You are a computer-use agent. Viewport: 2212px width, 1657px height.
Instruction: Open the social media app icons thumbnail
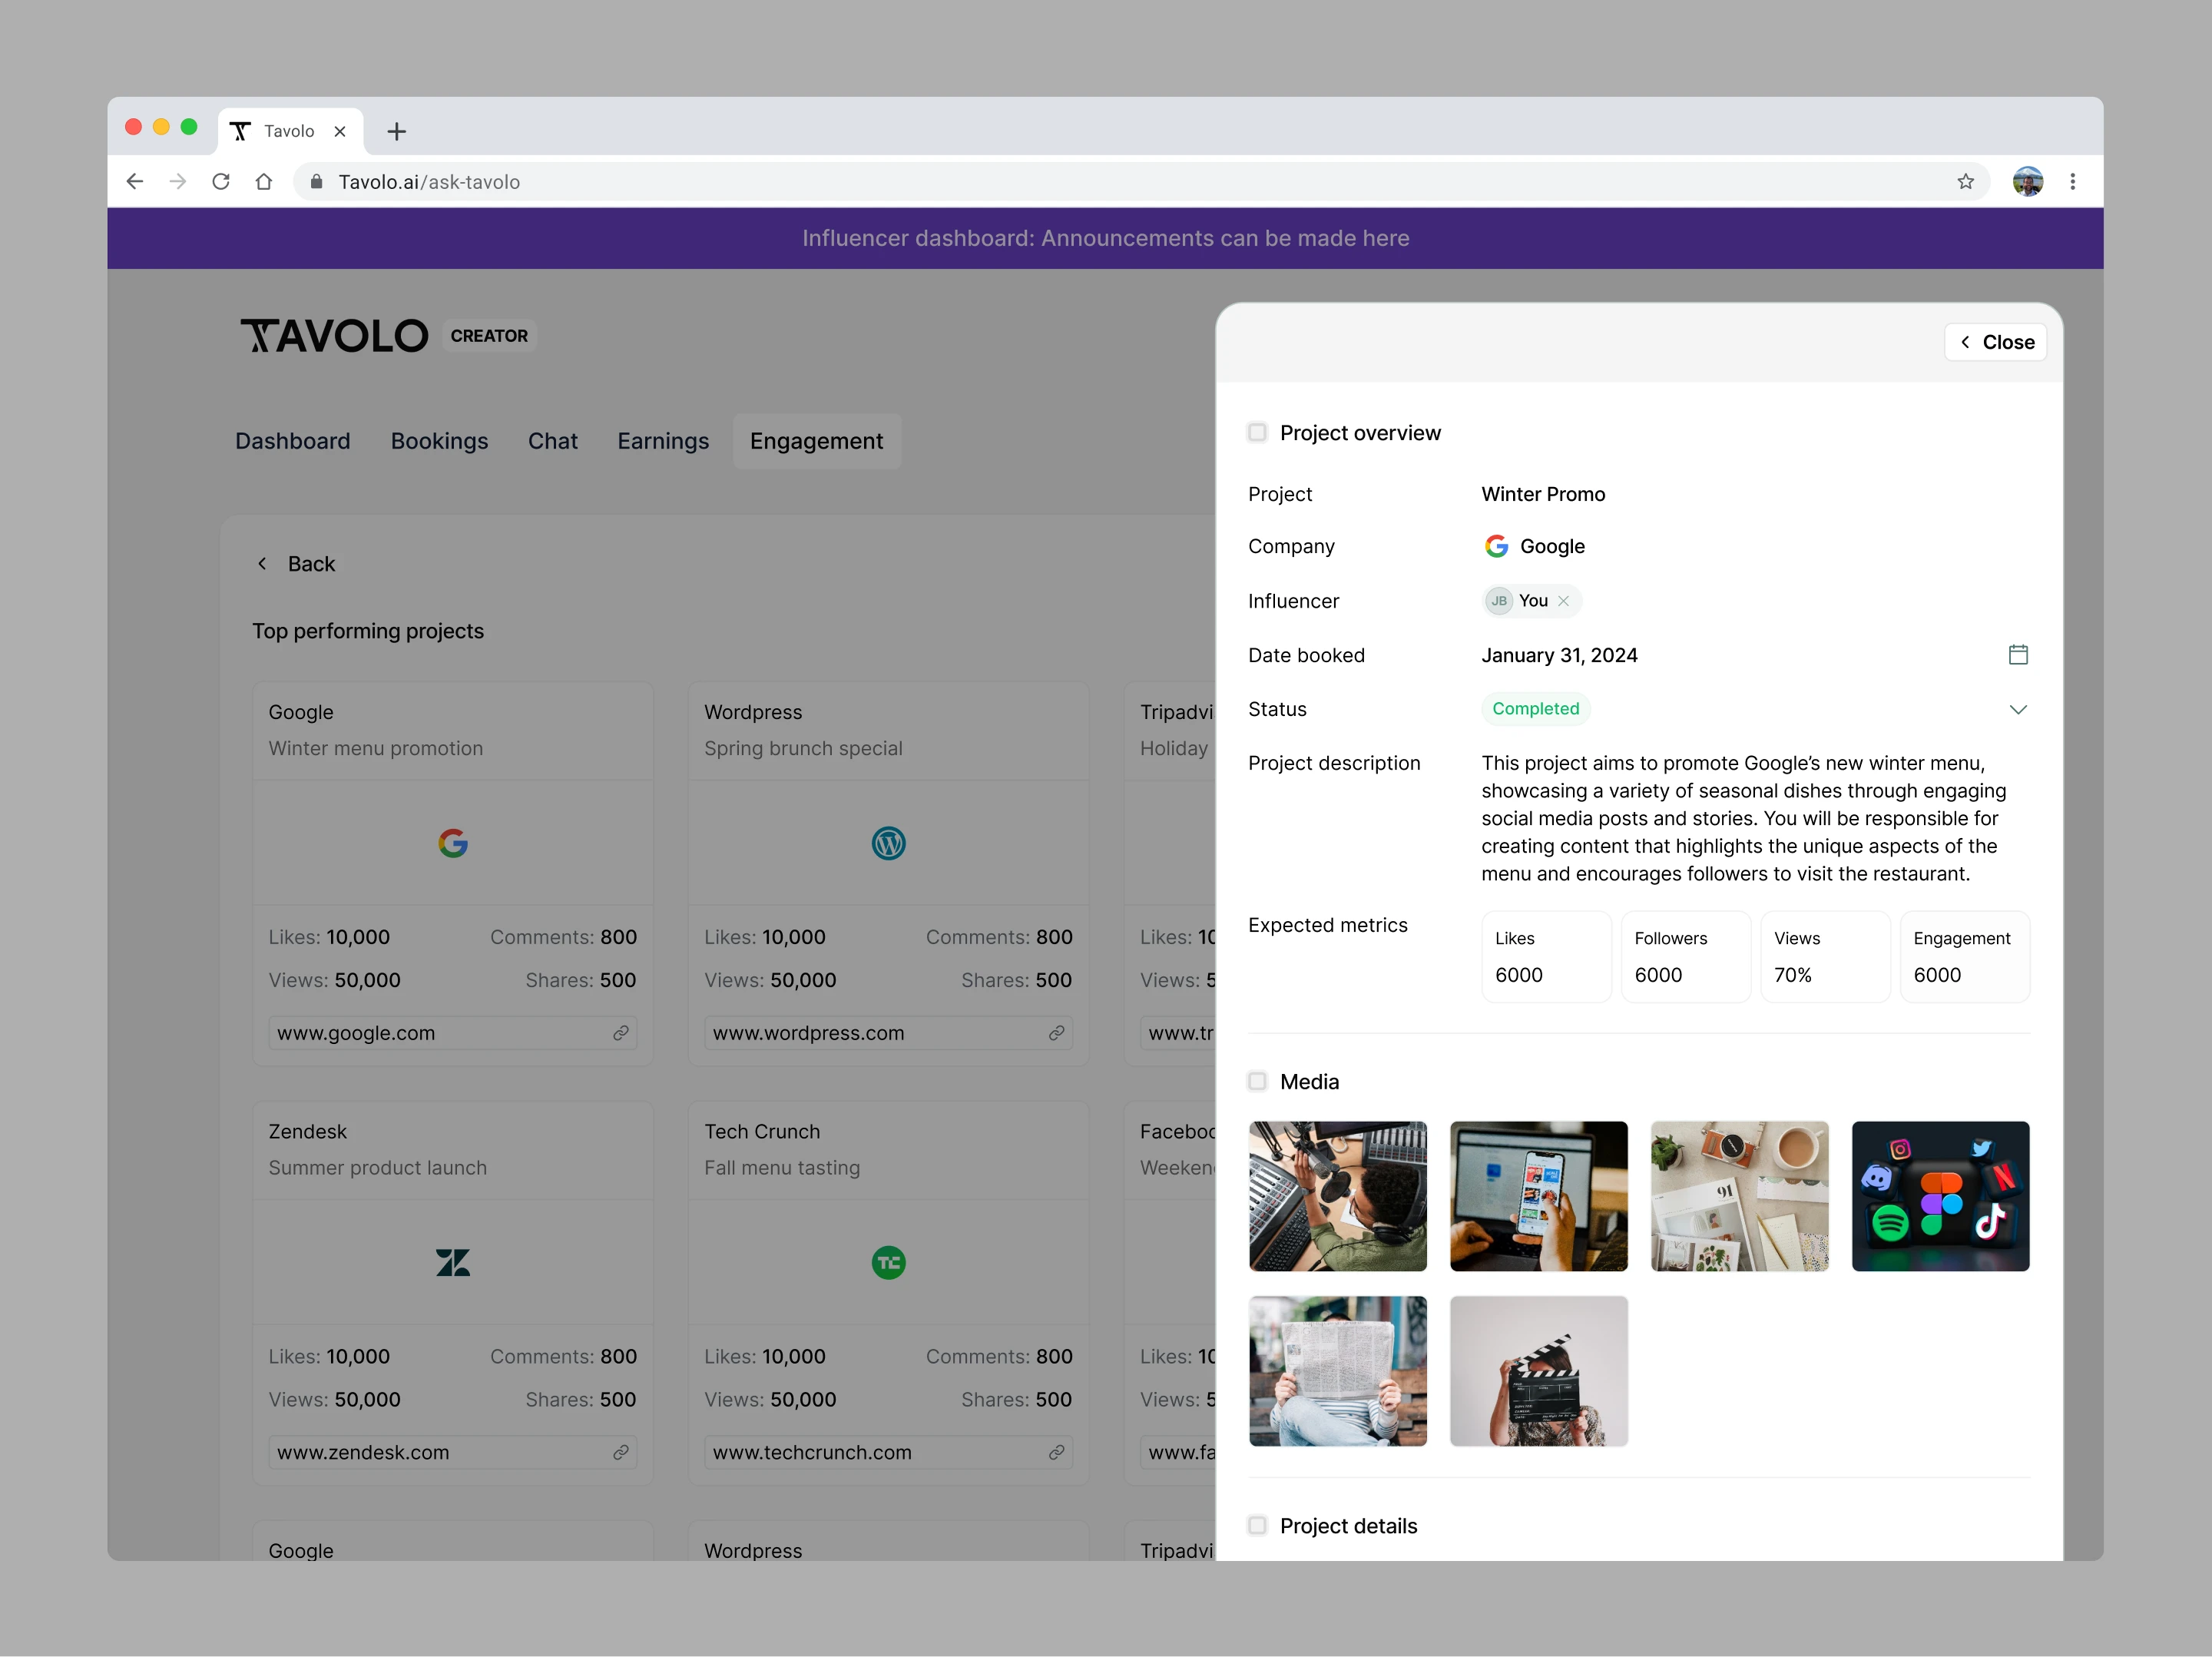click(1940, 1196)
